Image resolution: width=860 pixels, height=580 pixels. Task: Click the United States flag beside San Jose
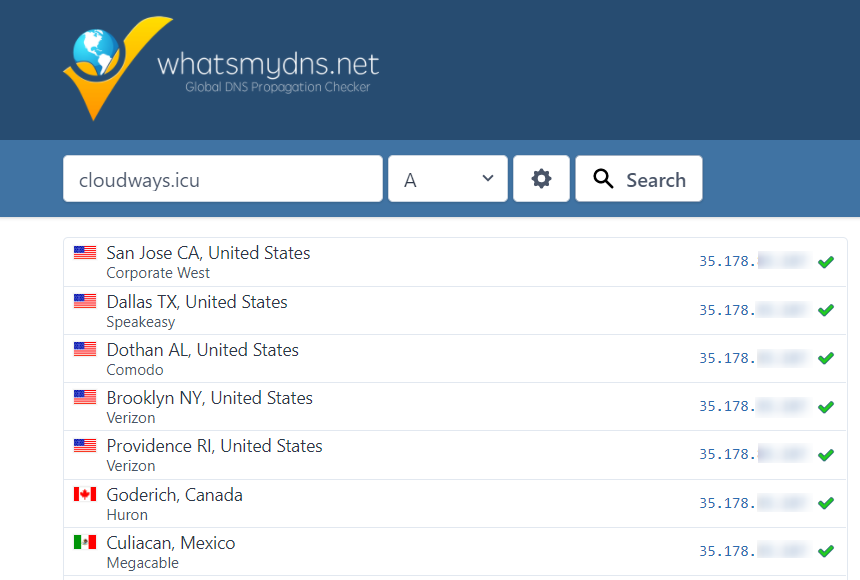click(85, 252)
